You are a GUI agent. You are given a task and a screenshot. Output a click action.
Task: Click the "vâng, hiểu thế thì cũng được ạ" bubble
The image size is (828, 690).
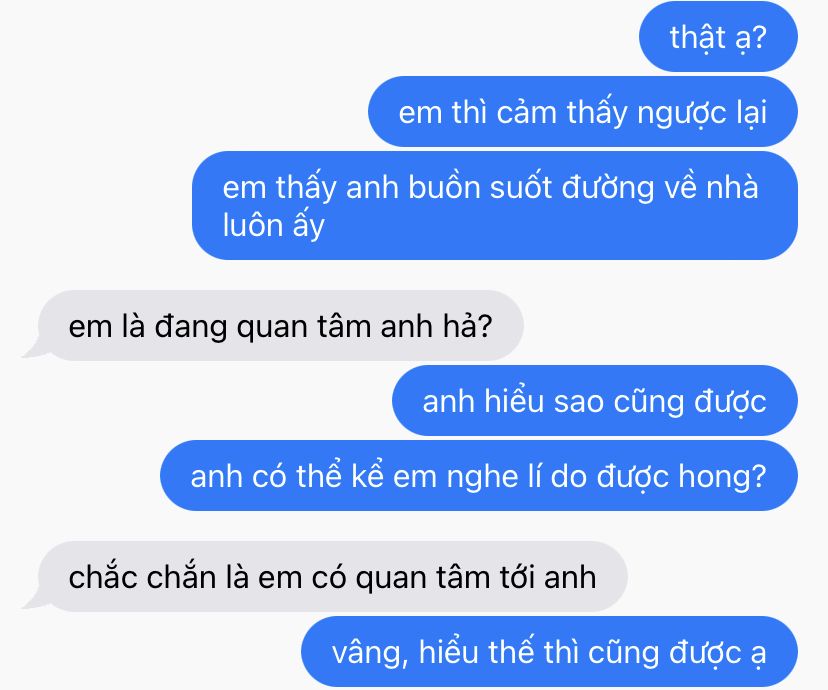[549, 651]
